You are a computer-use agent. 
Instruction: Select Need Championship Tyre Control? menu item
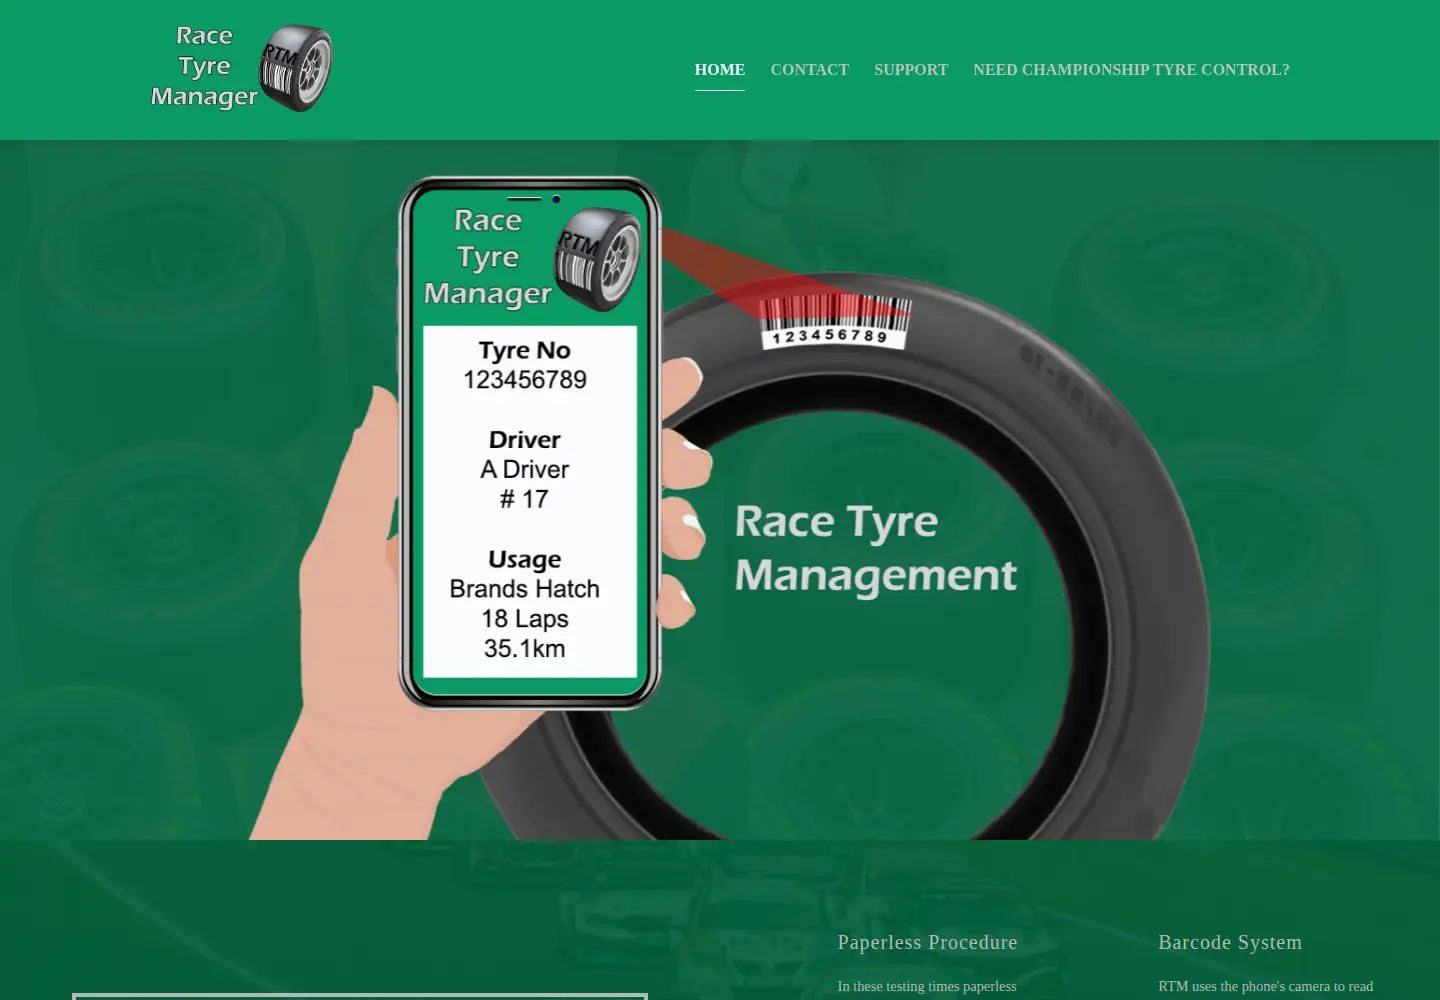(1131, 70)
